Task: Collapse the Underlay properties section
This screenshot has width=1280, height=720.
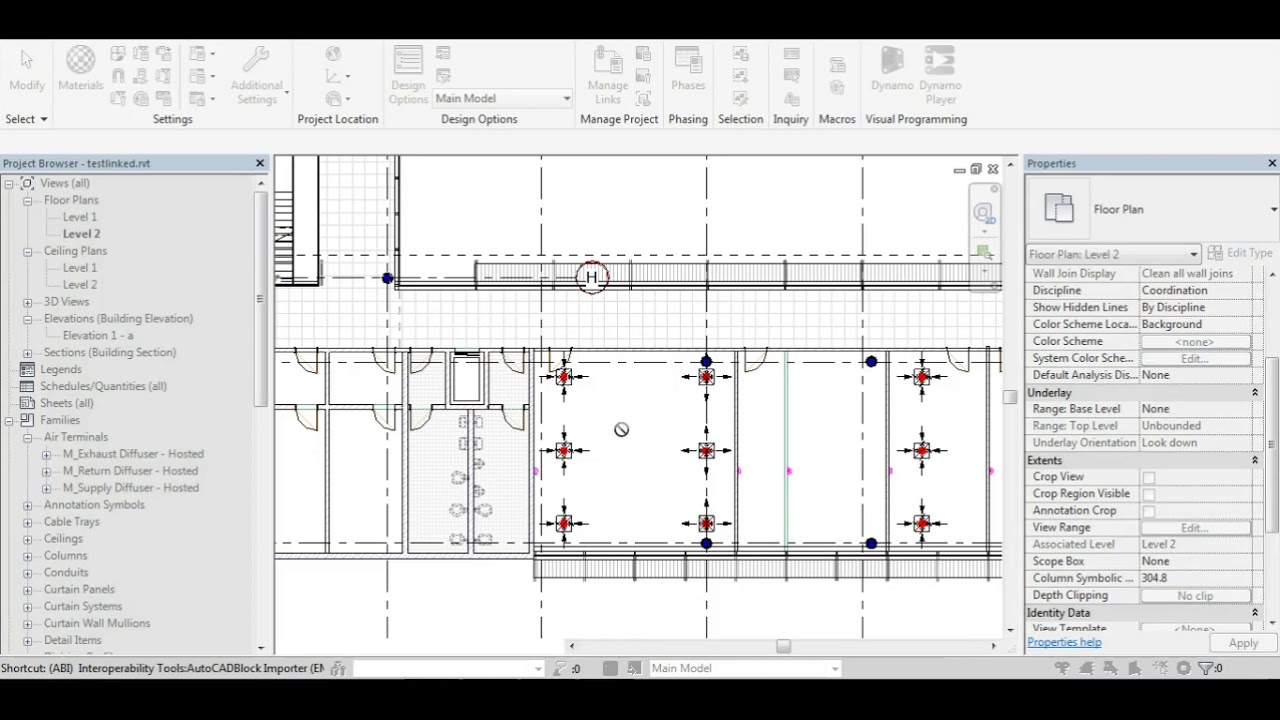Action: [1255, 392]
